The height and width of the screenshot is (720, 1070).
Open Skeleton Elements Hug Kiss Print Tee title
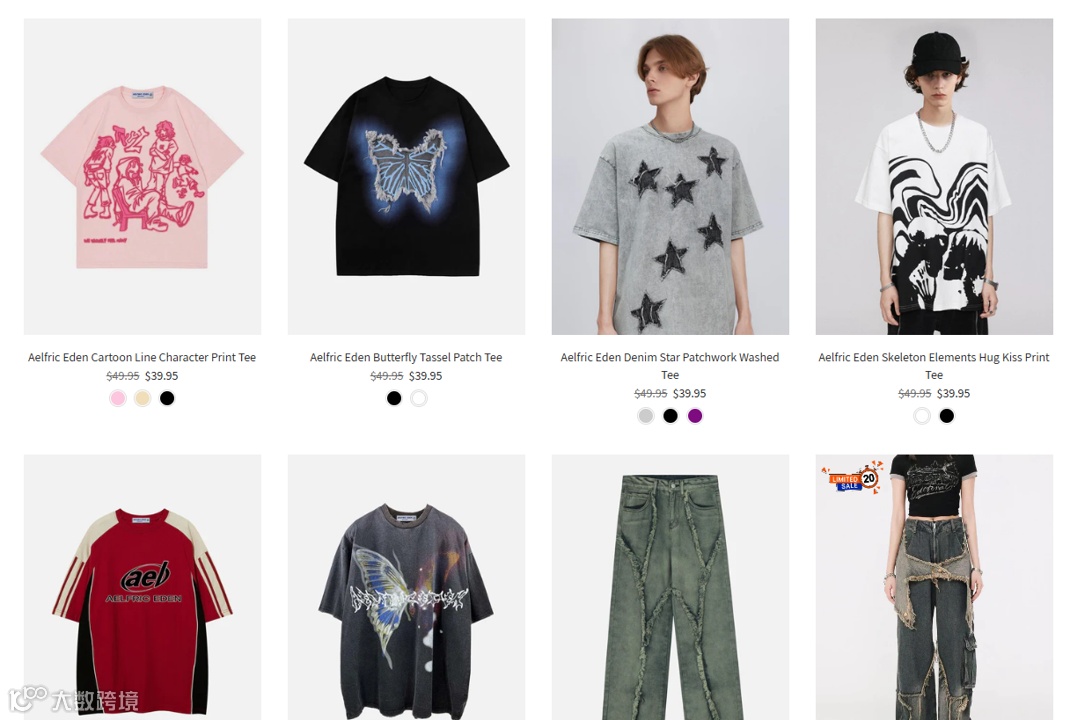[x=934, y=366]
